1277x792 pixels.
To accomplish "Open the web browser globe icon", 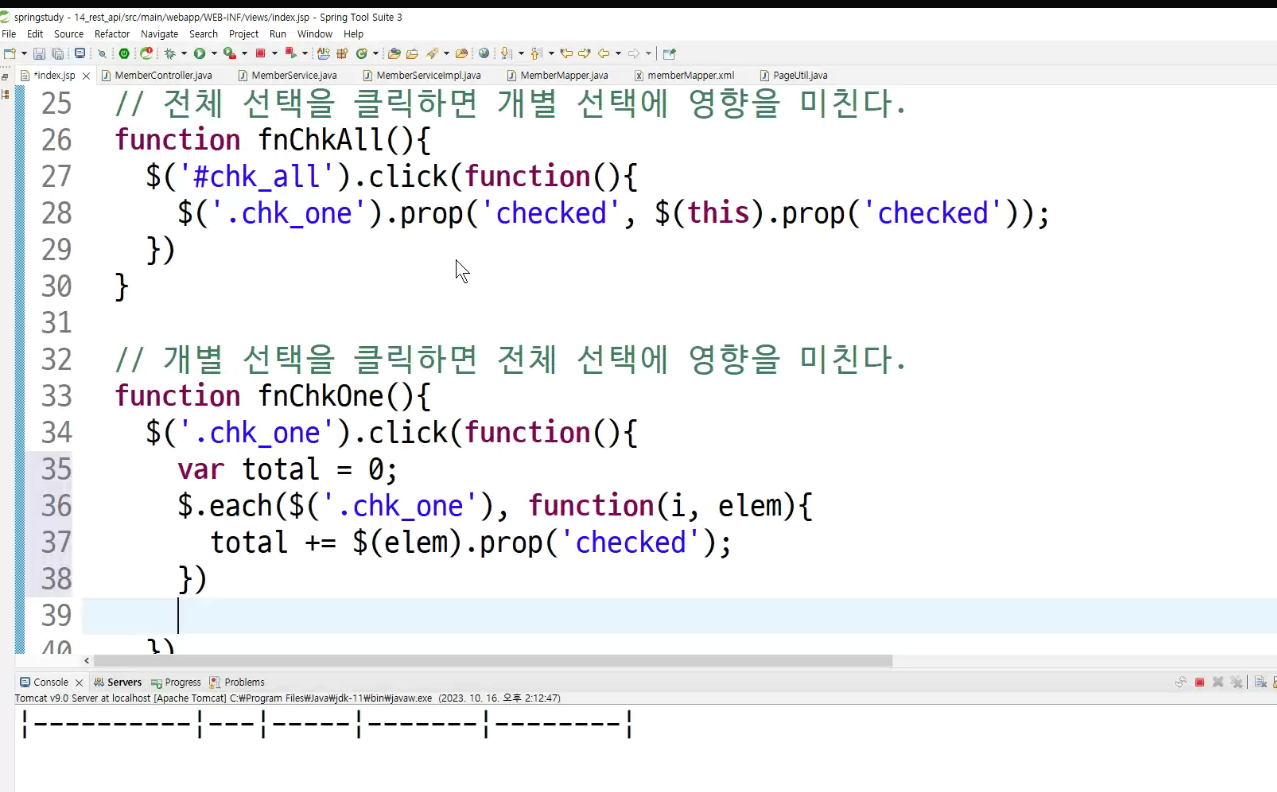I will coord(484,53).
